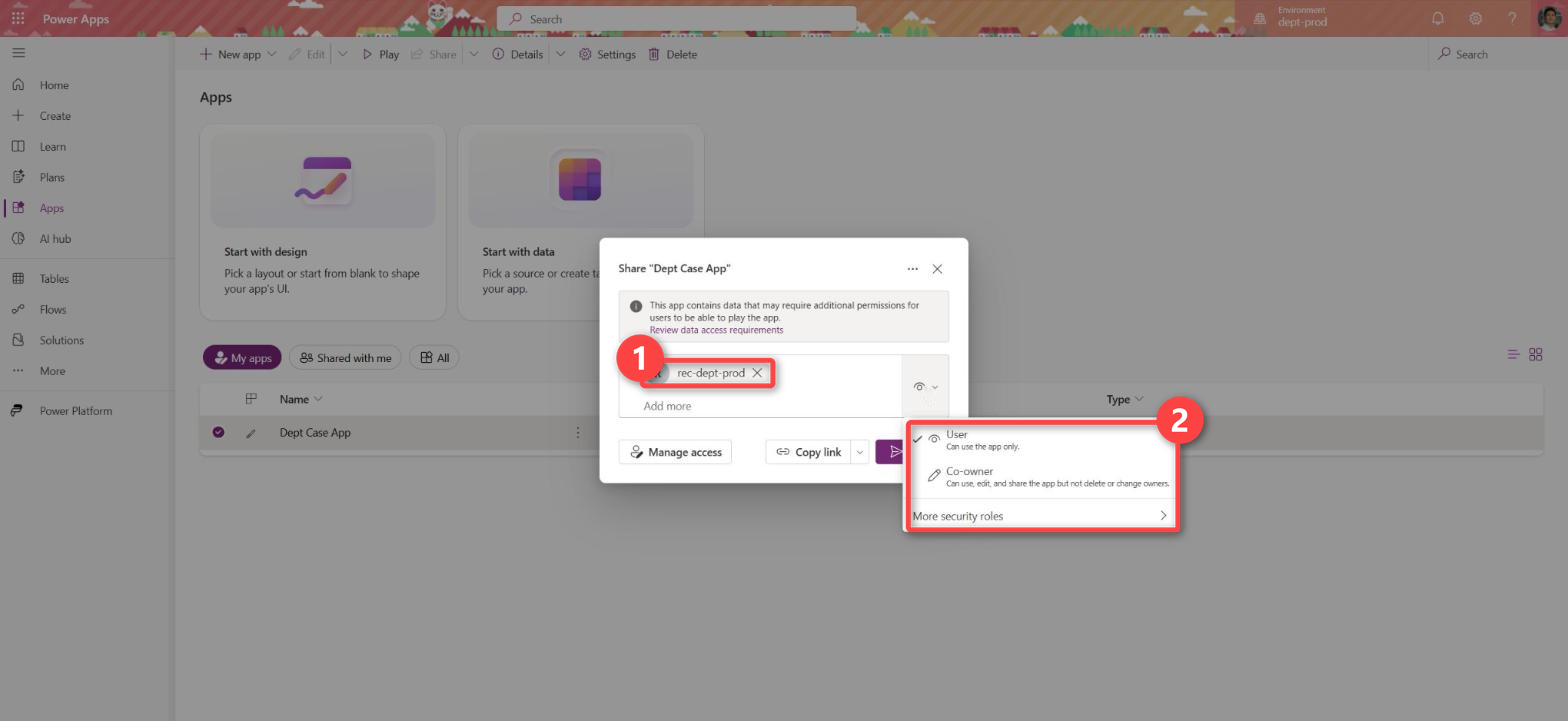Click the pencil edit icon for Dept Case App
Image resolution: width=1568 pixels, height=721 pixels.
(x=251, y=433)
